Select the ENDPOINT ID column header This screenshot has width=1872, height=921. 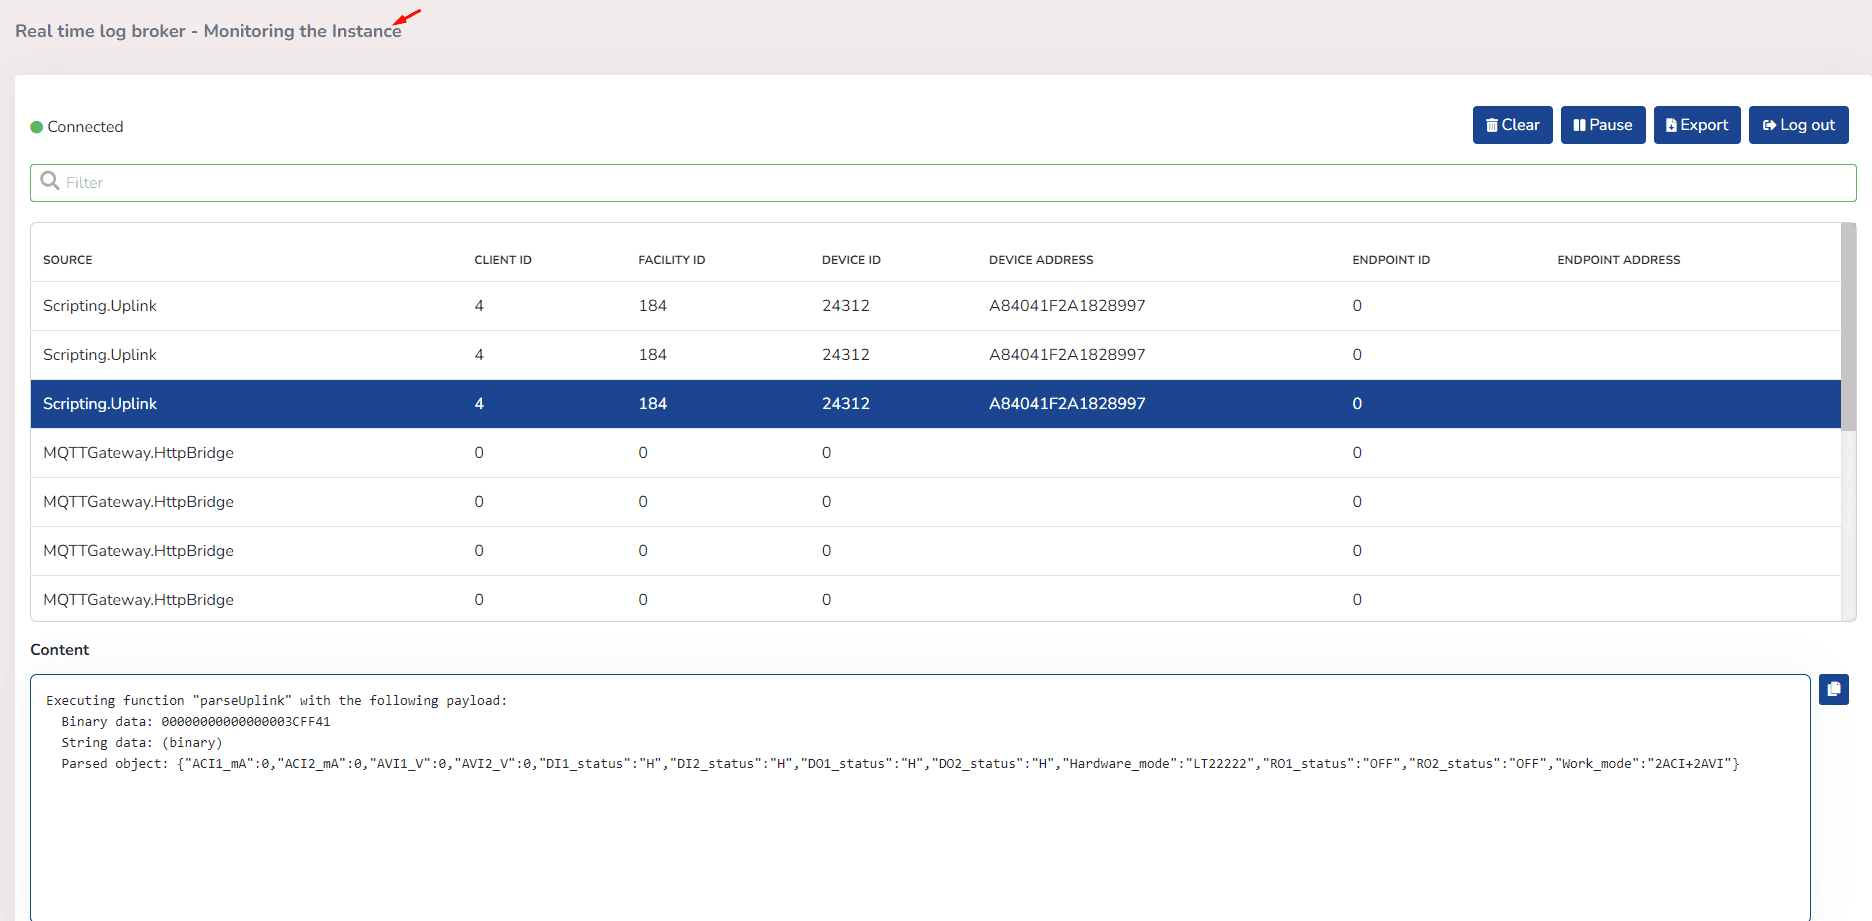(1391, 260)
